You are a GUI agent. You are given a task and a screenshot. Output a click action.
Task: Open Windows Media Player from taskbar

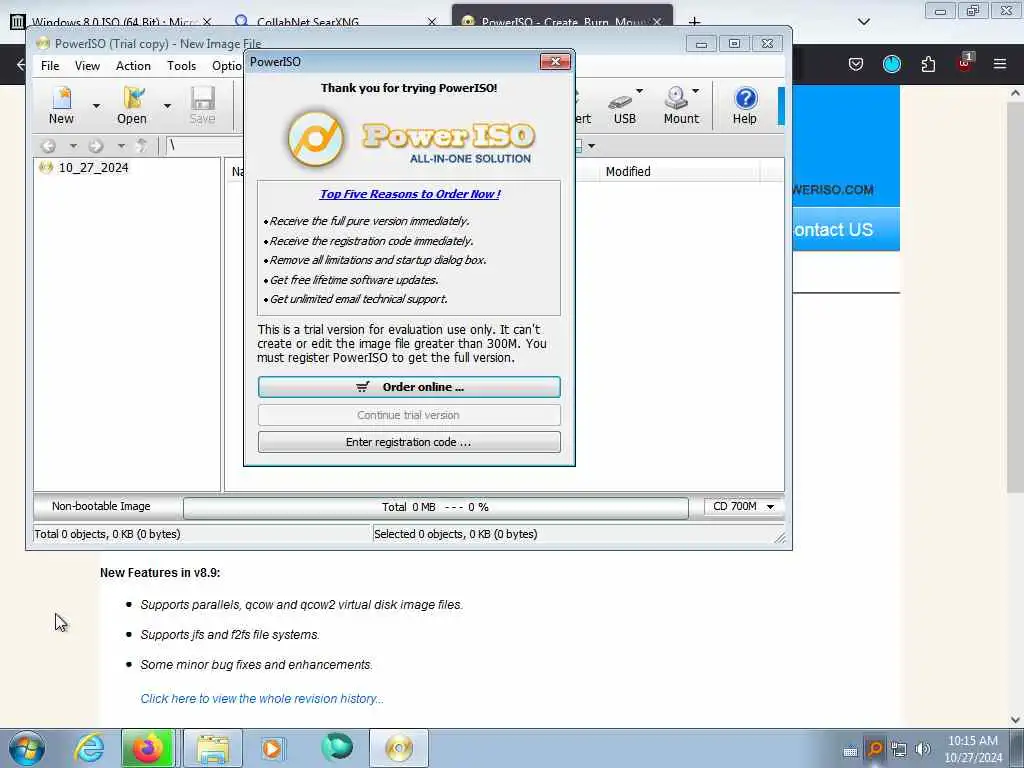(x=272, y=748)
